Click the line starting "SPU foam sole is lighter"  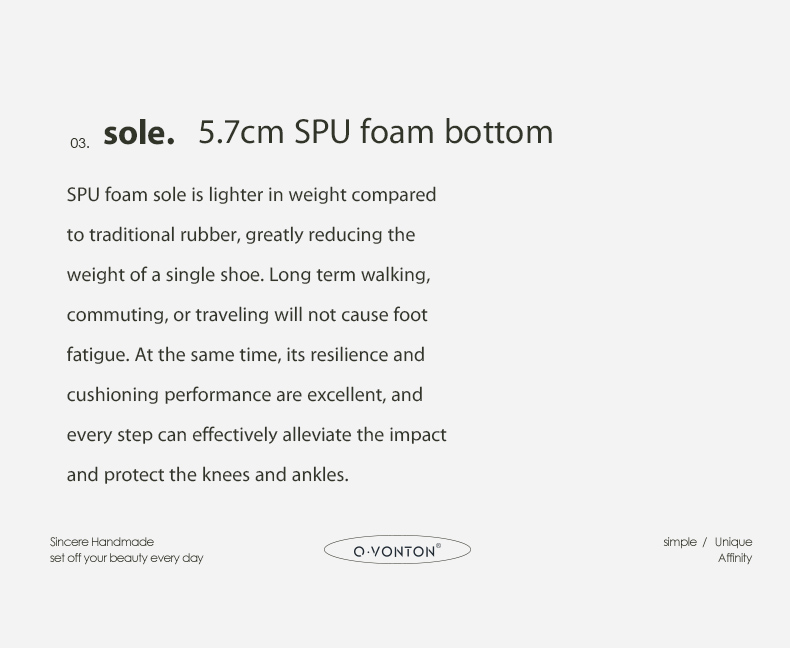[x=251, y=195]
